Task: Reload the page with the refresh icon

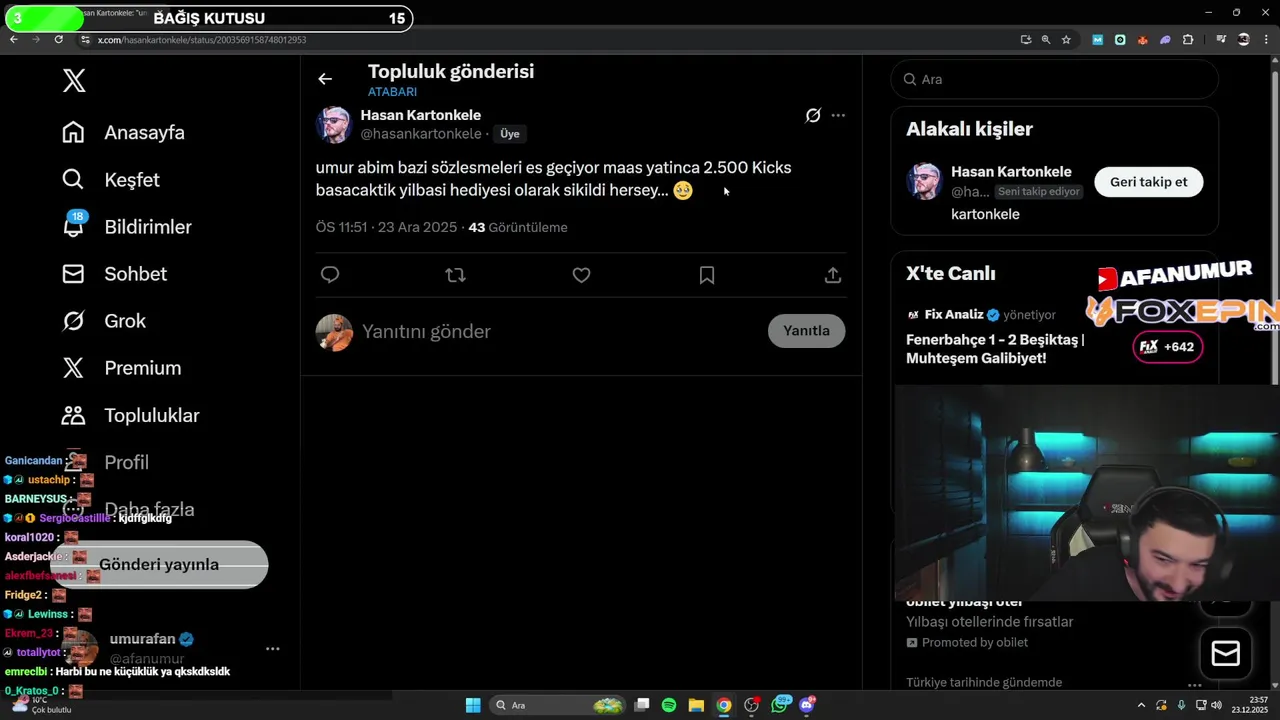Action: point(58,40)
